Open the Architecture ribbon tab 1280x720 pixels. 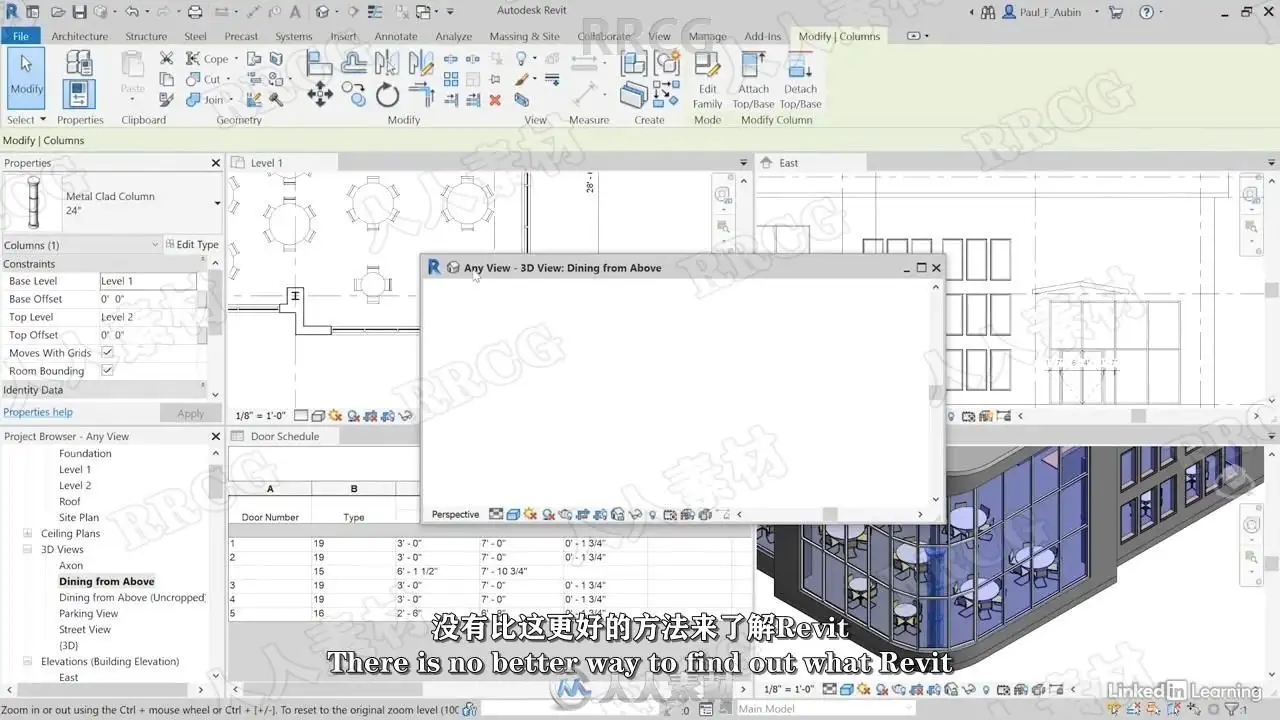(x=79, y=36)
